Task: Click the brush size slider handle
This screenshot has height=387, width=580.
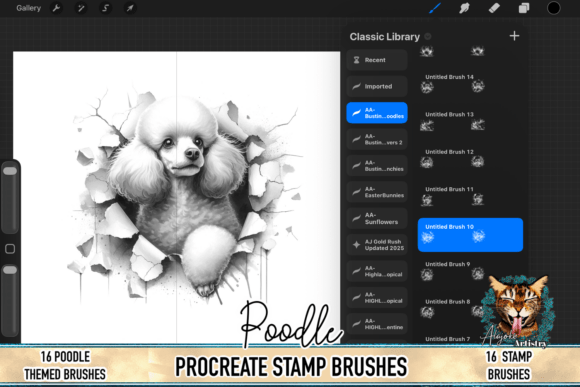Action: [x=10, y=171]
